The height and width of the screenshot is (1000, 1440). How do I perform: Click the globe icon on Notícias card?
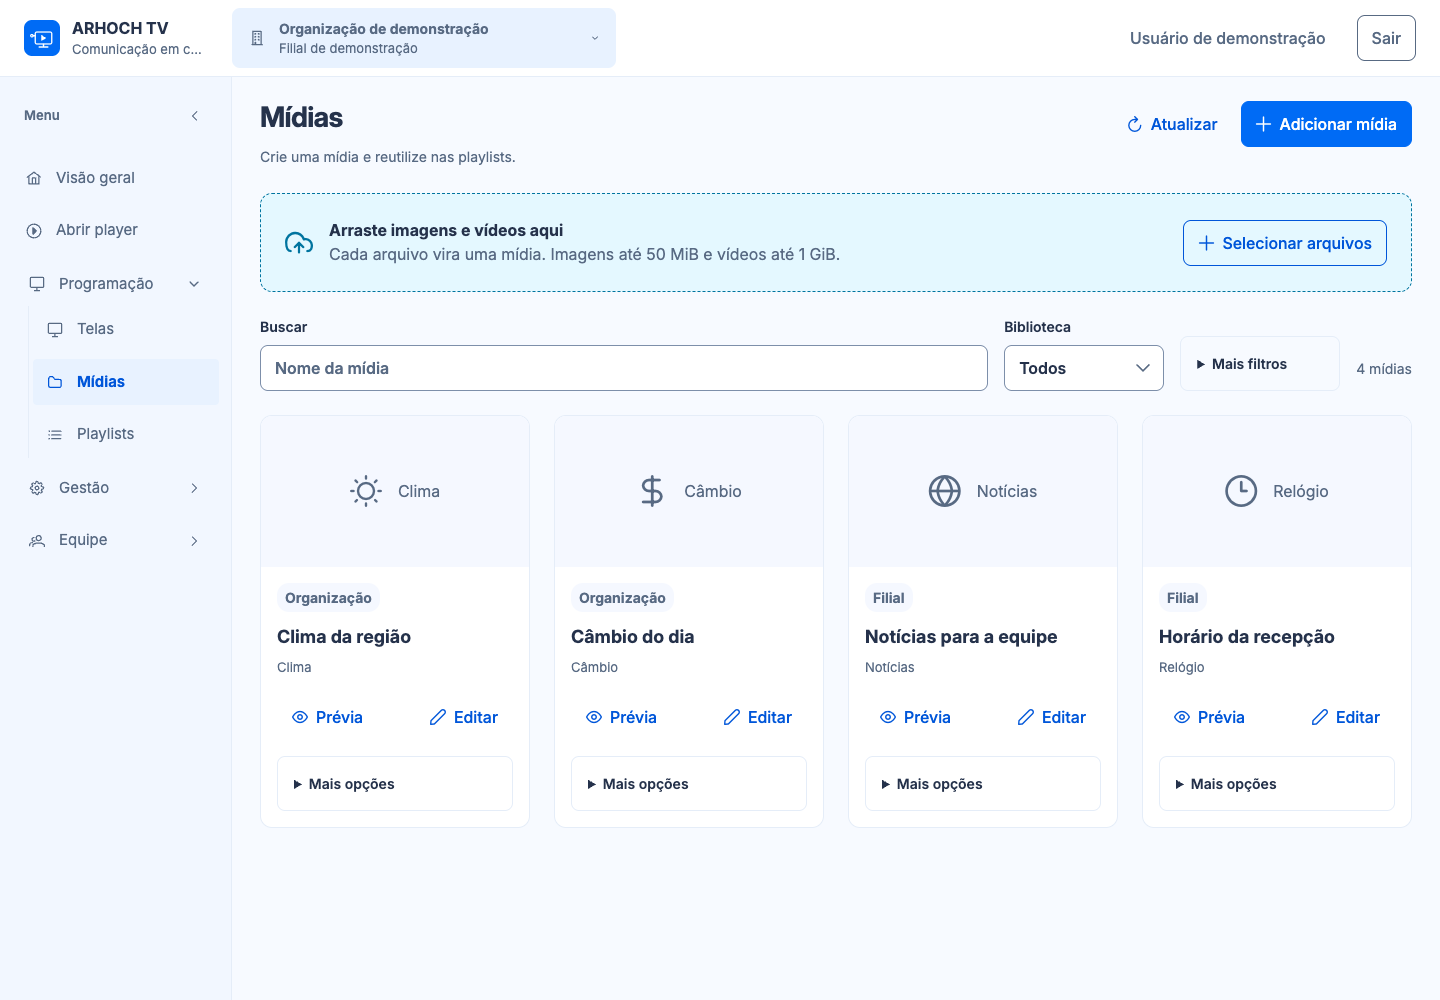(945, 491)
